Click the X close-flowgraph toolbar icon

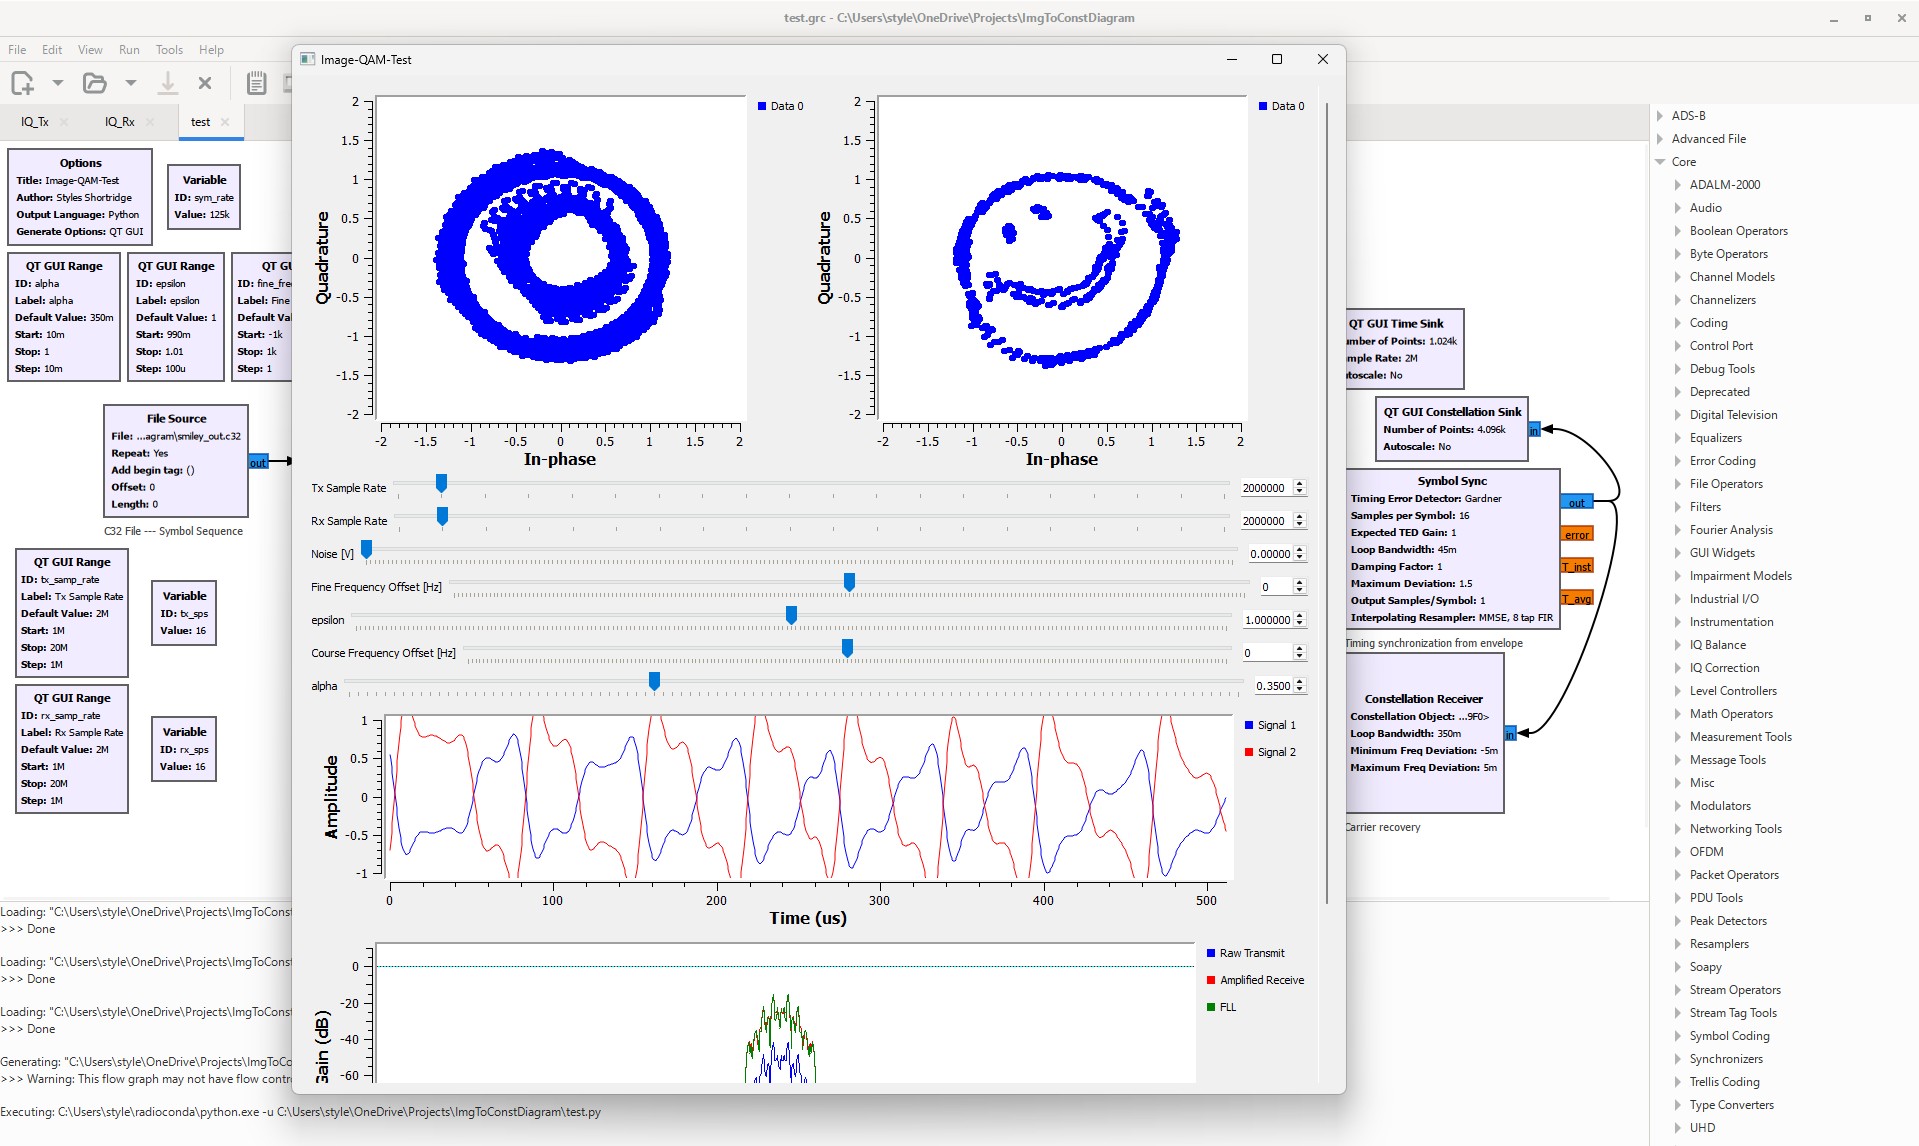205,83
